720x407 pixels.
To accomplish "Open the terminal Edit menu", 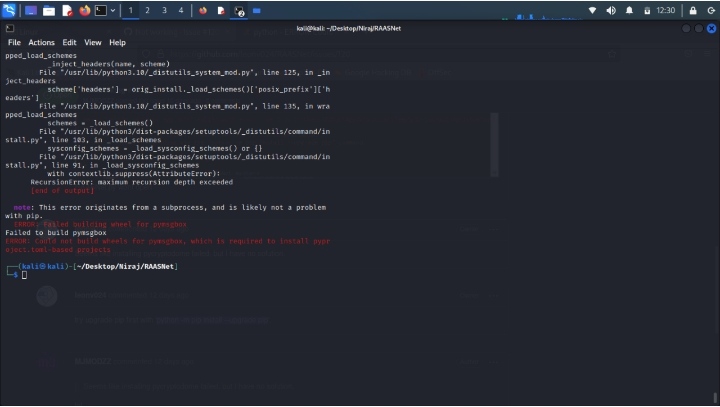I will coord(69,42).
